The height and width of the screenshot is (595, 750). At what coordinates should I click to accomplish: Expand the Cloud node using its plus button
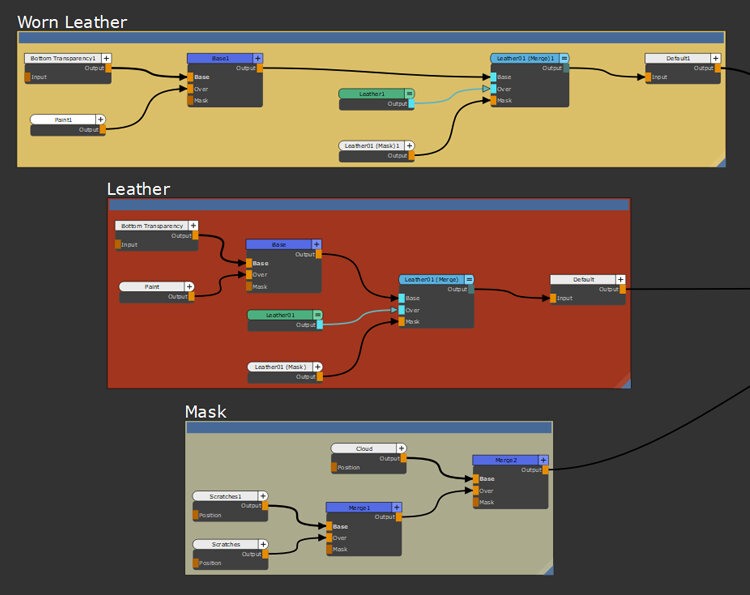pyautogui.click(x=401, y=449)
